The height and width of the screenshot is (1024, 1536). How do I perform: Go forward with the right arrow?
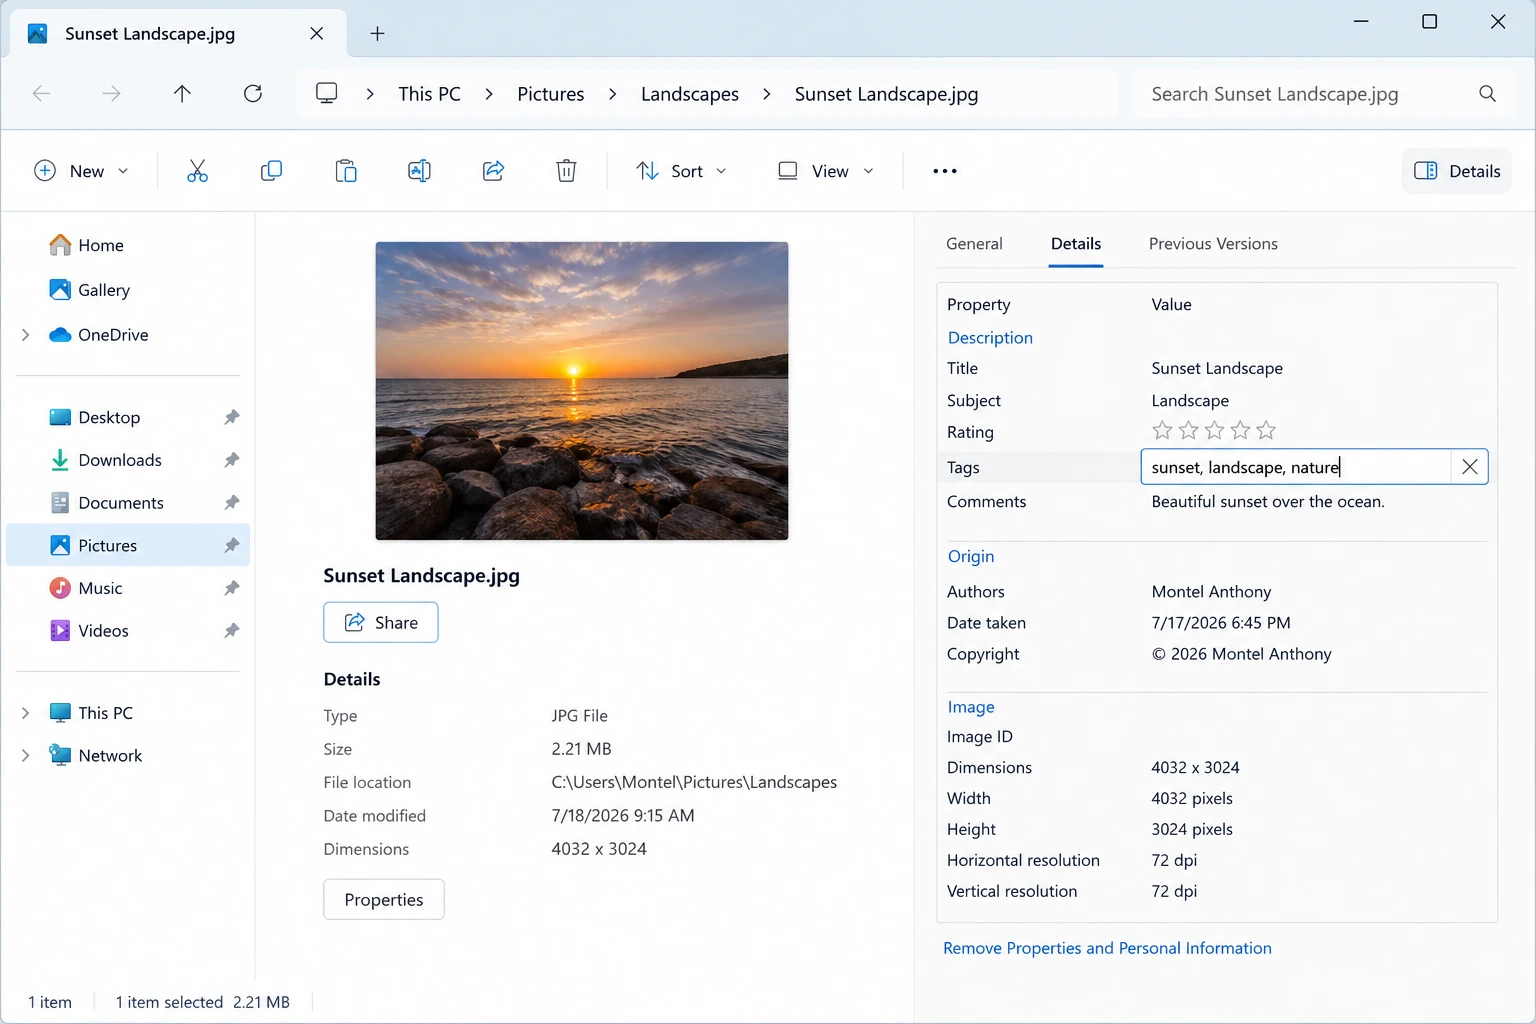click(111, 94)
